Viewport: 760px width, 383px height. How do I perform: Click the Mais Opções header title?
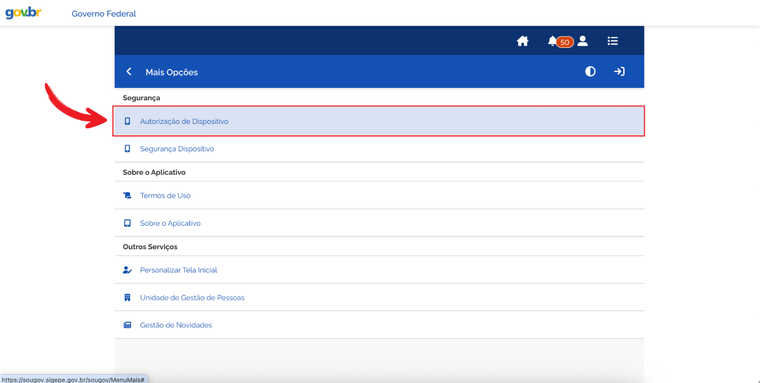(172, 72)
